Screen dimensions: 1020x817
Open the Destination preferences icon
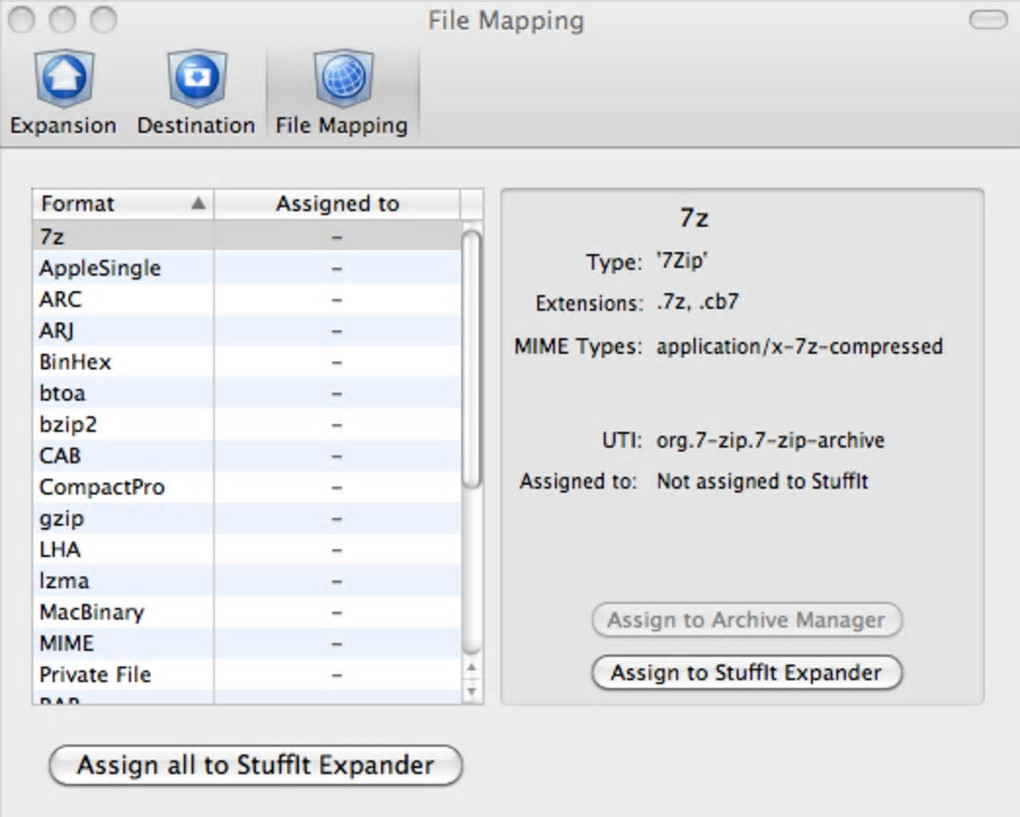[196, 80]
